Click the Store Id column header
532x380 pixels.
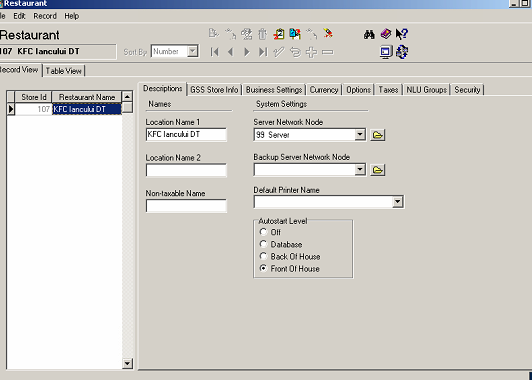pyautogui.click(x=34, y=97)
